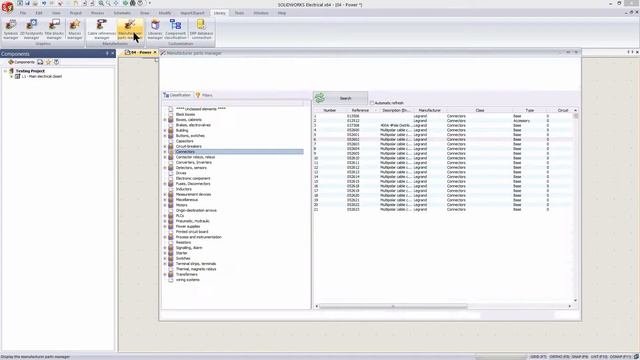Expand the Buttons, switches class

165,136
